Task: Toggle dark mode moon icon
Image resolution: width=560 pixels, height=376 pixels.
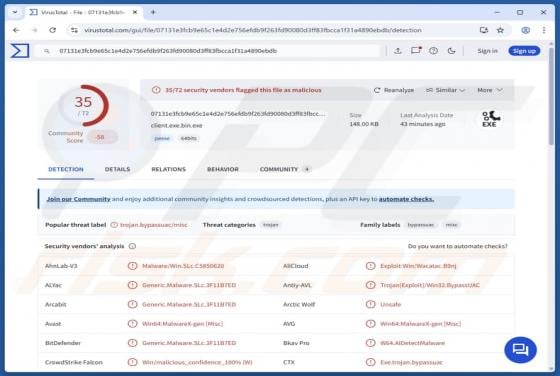Action: 451,51
